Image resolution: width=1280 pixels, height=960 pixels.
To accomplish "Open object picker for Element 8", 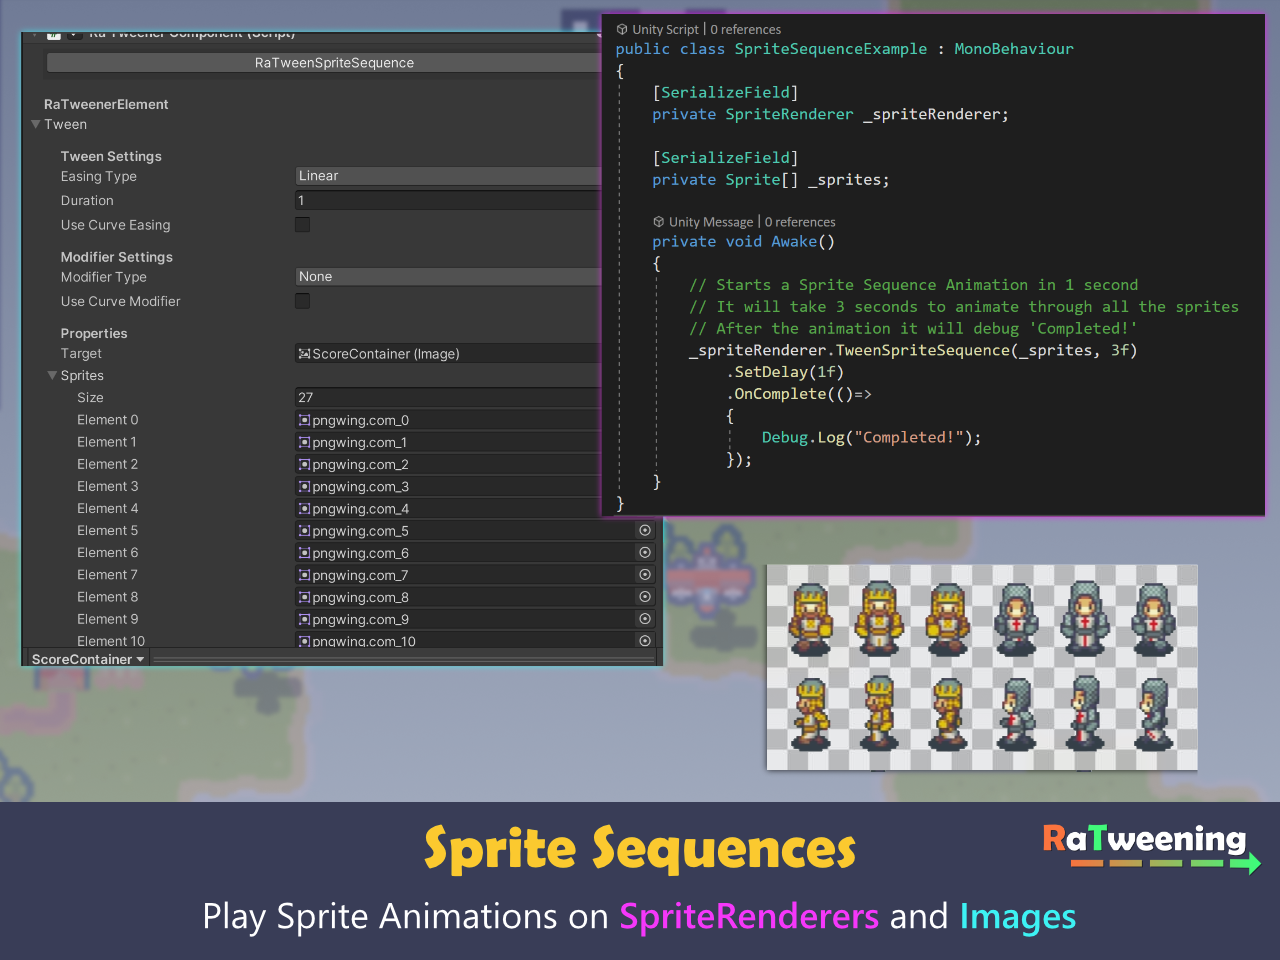I will (x=645, y=597).
